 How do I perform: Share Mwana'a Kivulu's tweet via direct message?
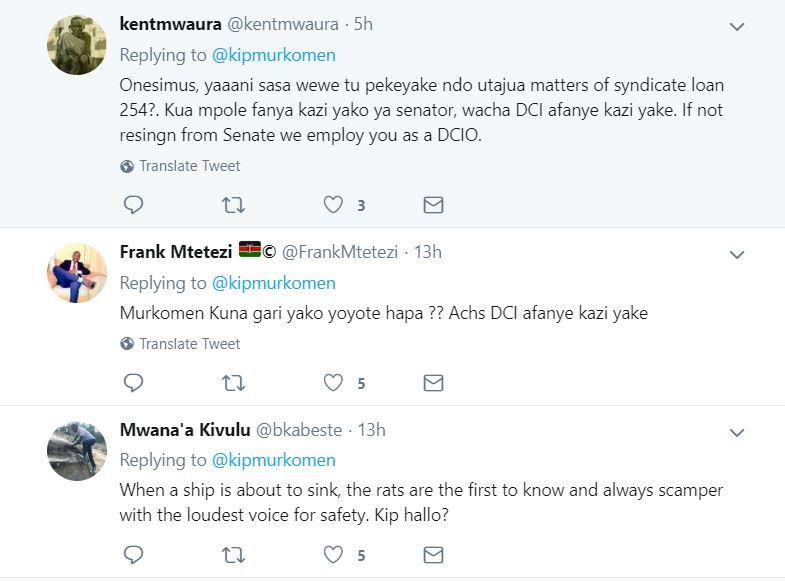pos(433,554)
